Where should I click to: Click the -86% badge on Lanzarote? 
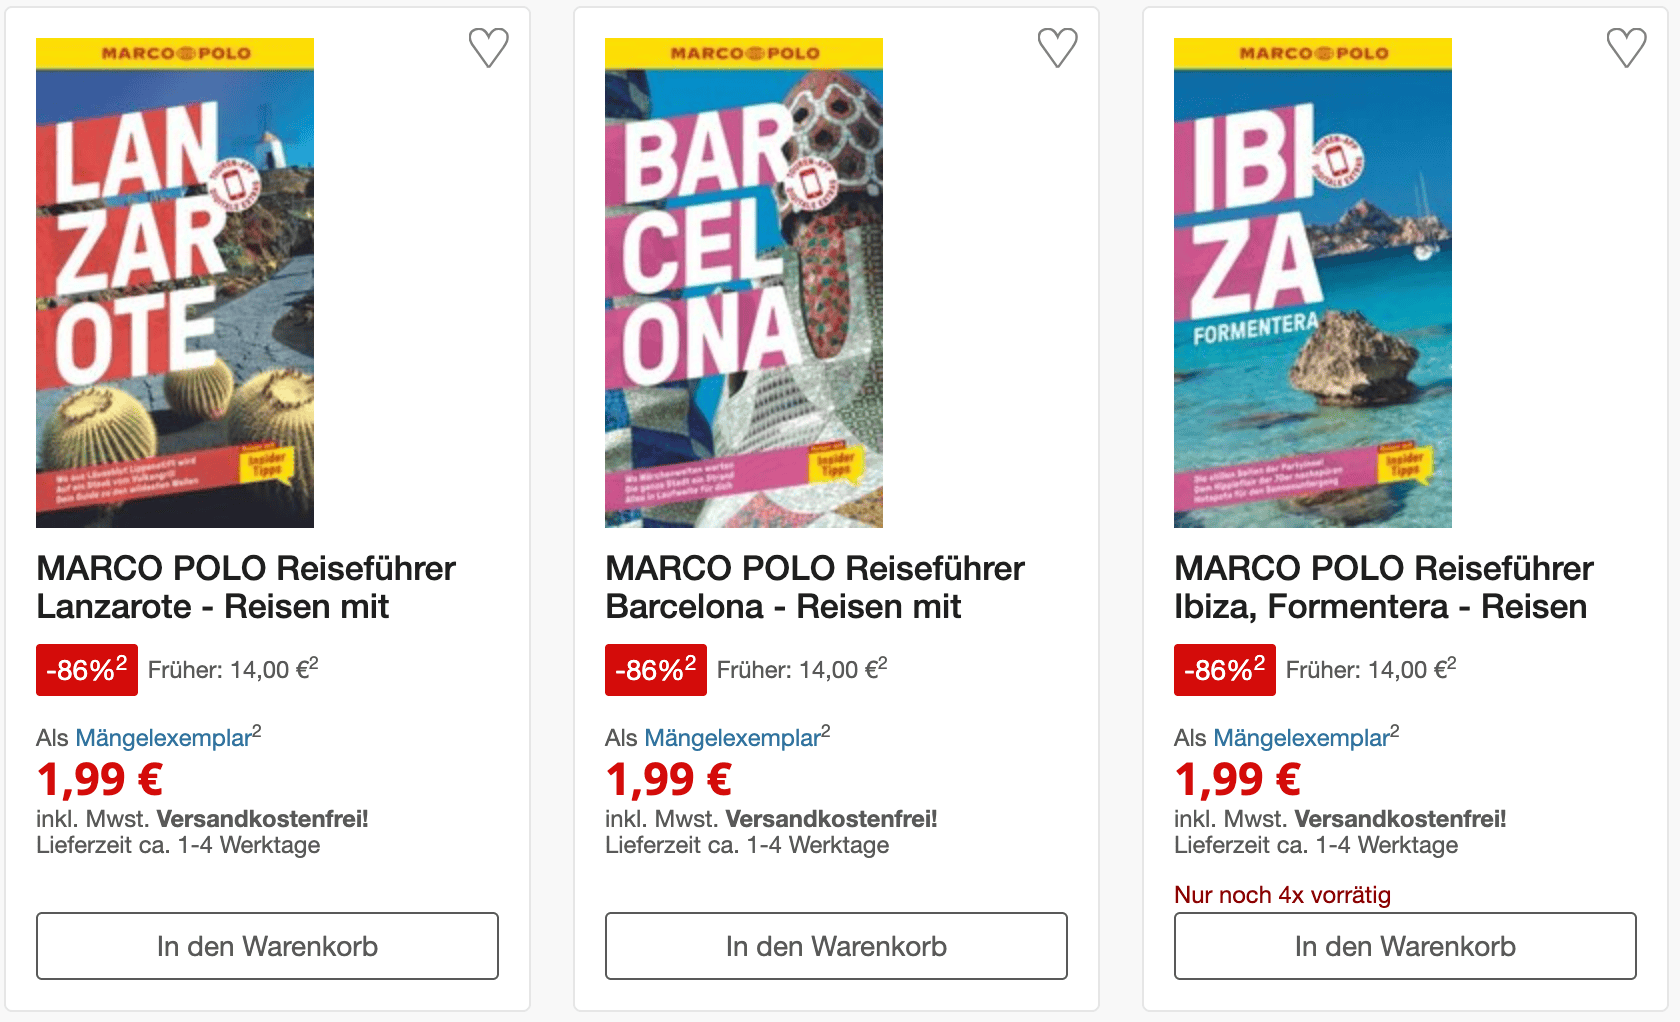click(87, 670)
